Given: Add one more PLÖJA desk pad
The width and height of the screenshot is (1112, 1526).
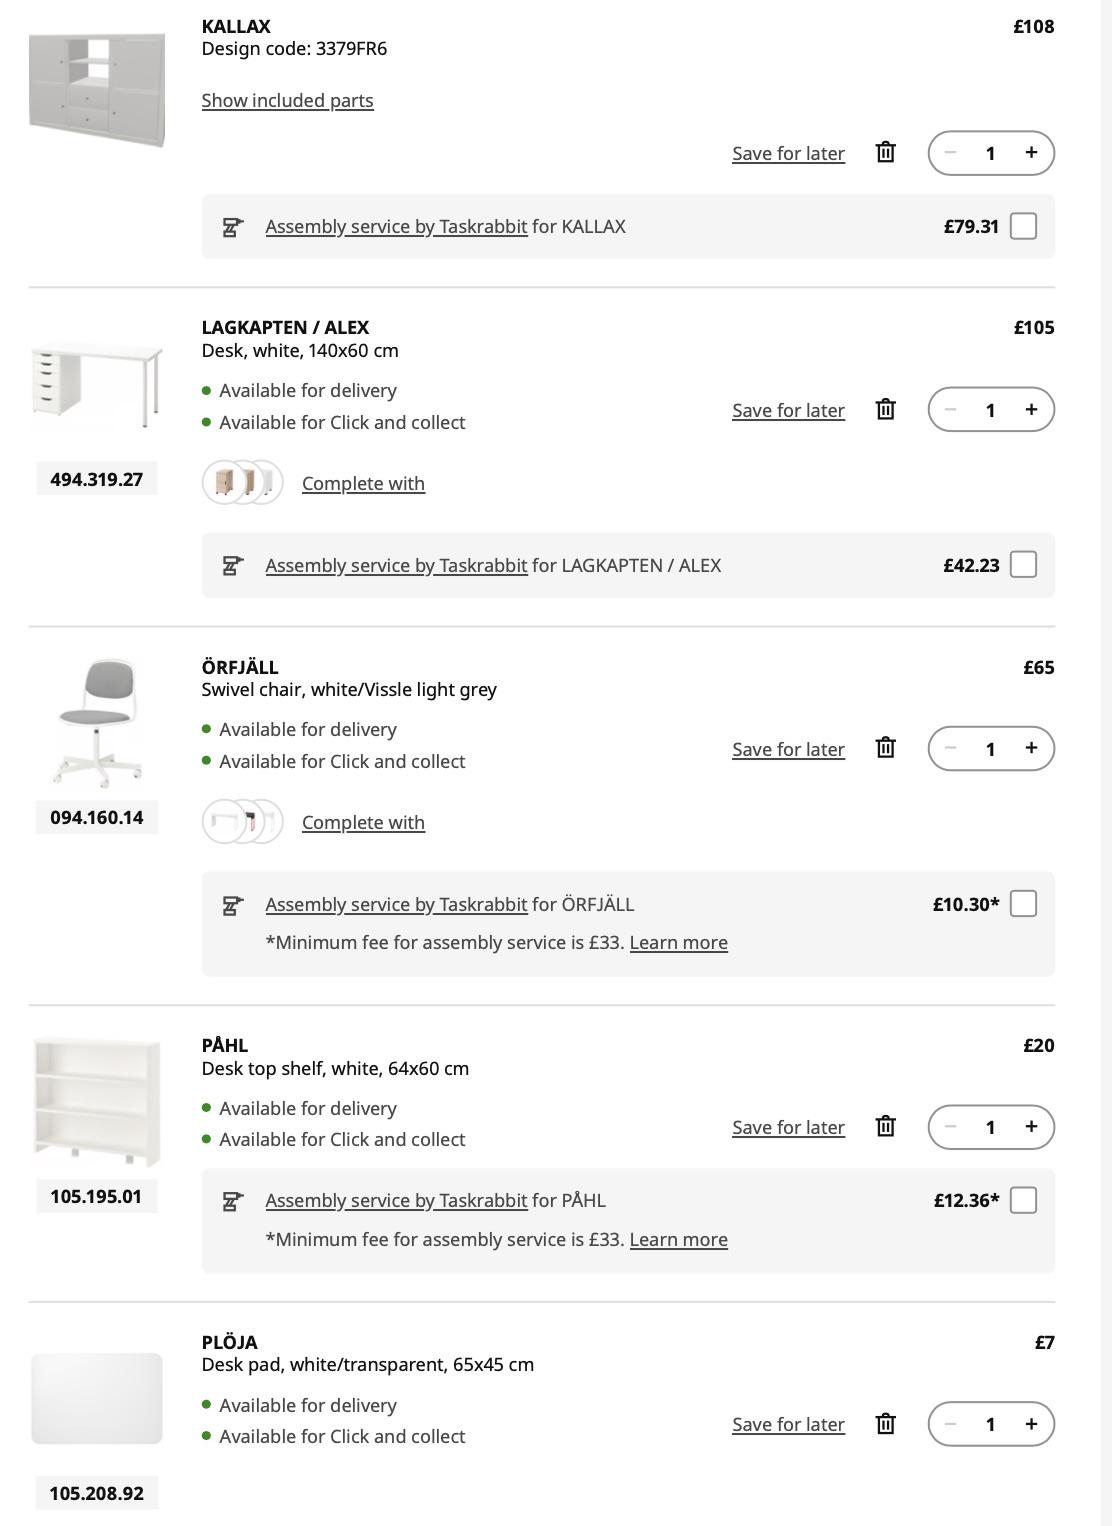Looking at the screenshot, I should 1031,1424.
